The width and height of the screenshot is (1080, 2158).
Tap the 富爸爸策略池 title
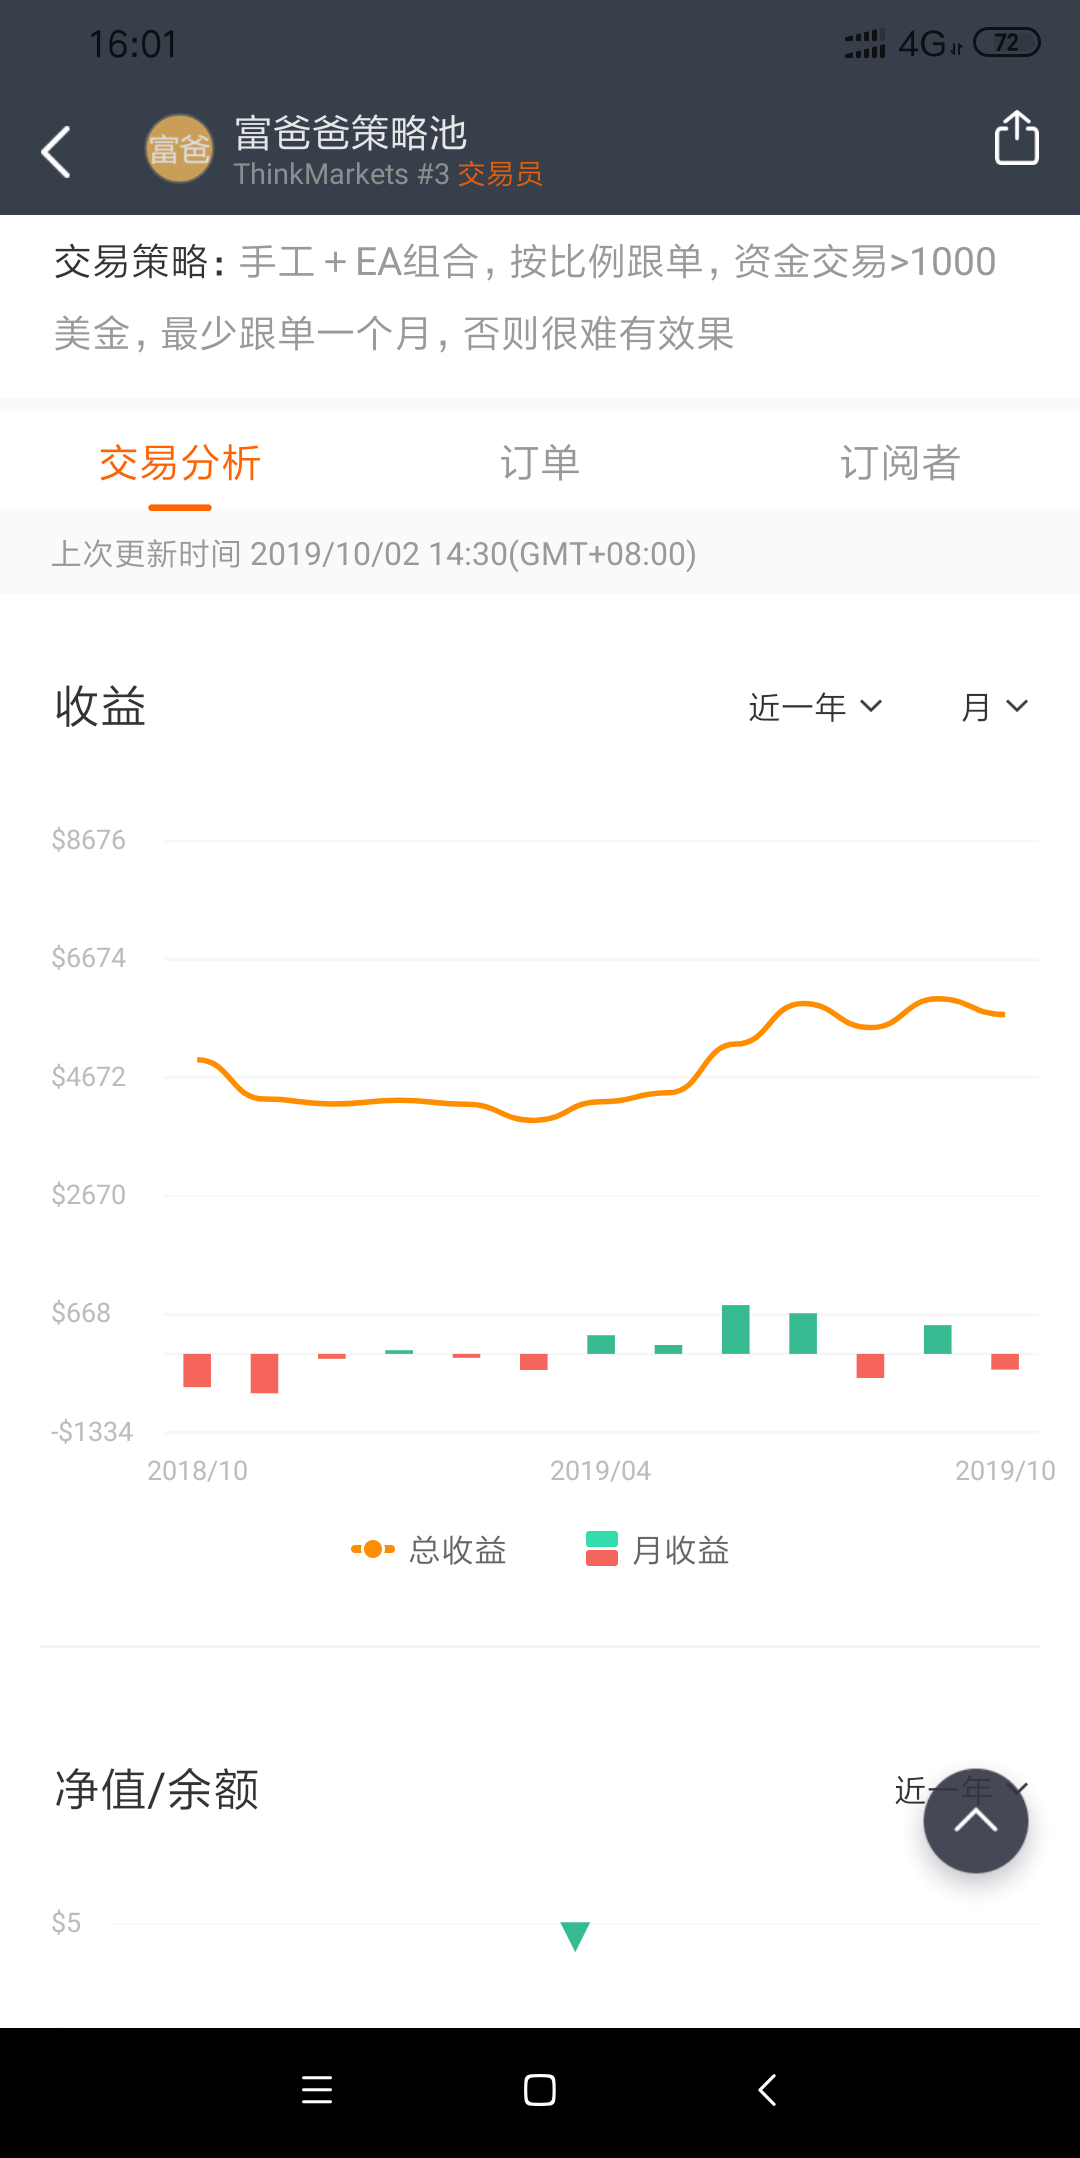point(350,132)
